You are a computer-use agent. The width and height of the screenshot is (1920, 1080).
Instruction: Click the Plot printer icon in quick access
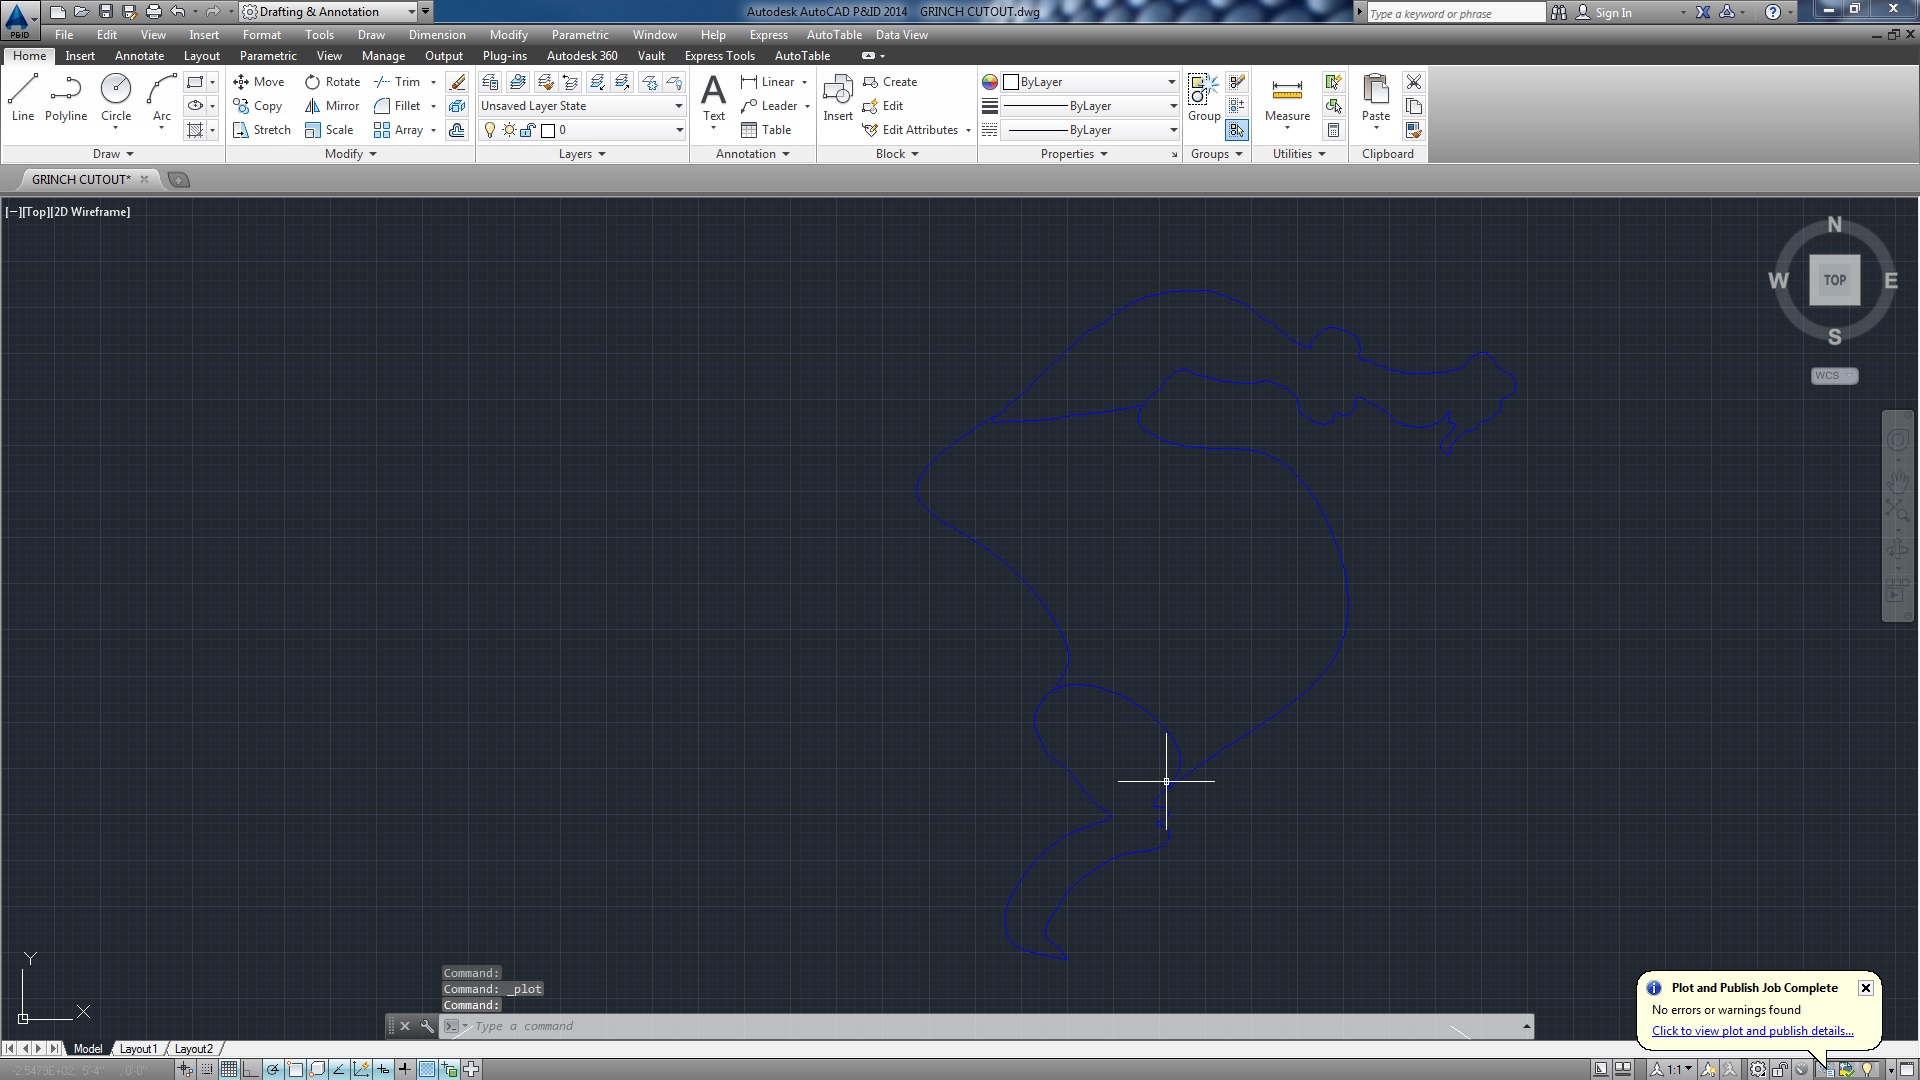pos(153,12)
